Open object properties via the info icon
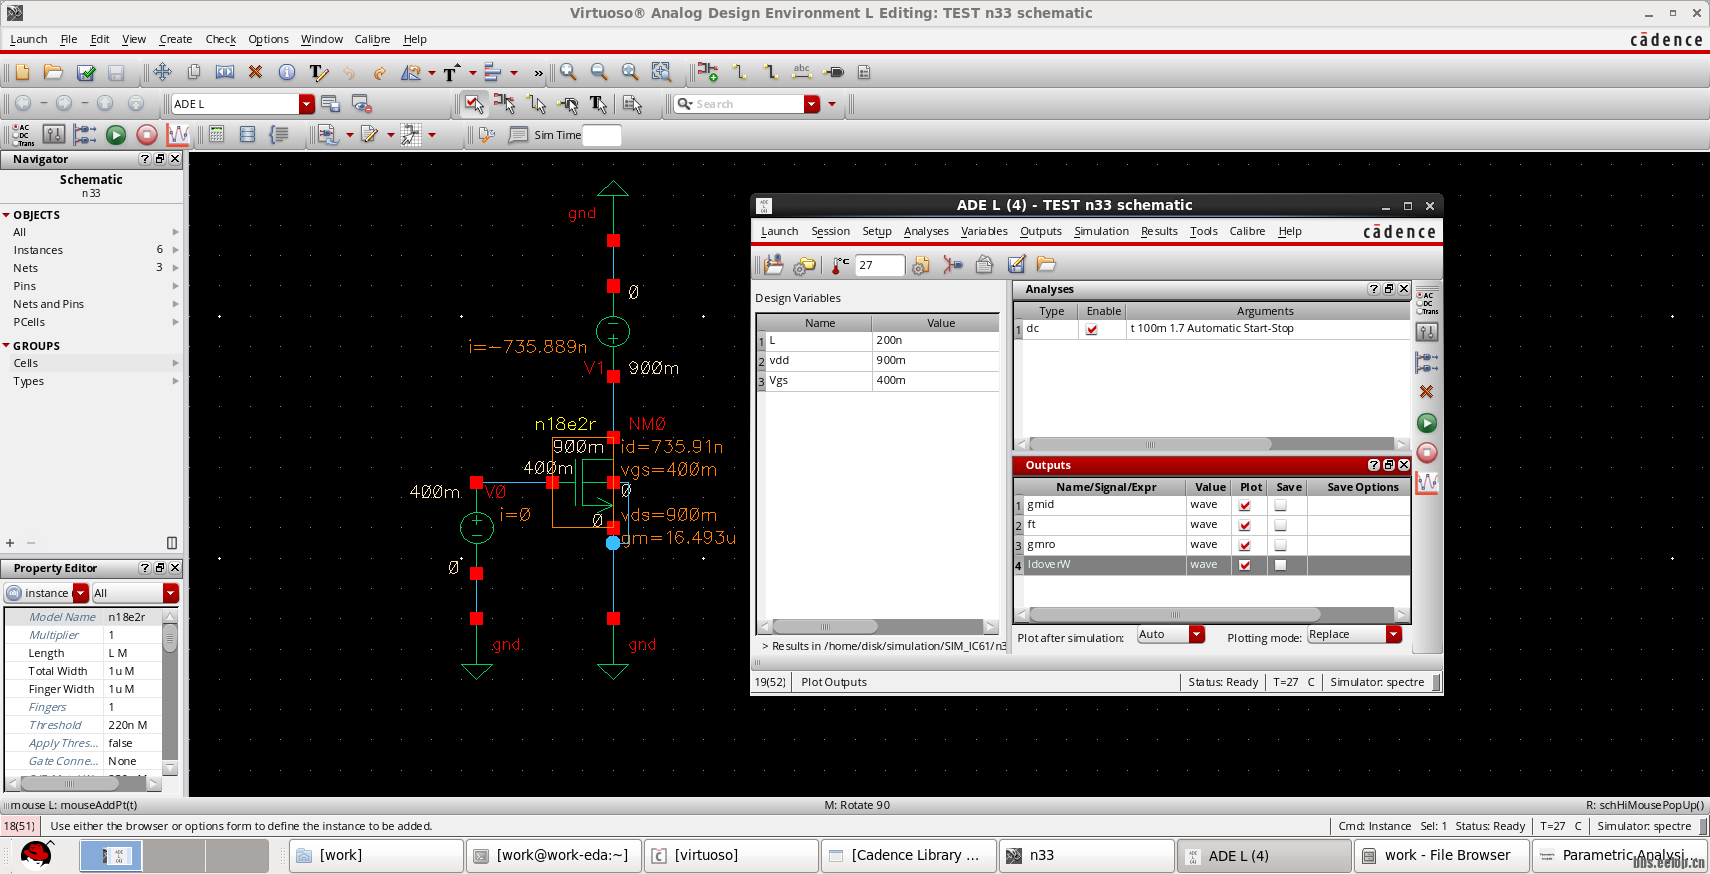Image resolution: width=1710 pixels, height=874 pixels. click(x=286, y=72)
